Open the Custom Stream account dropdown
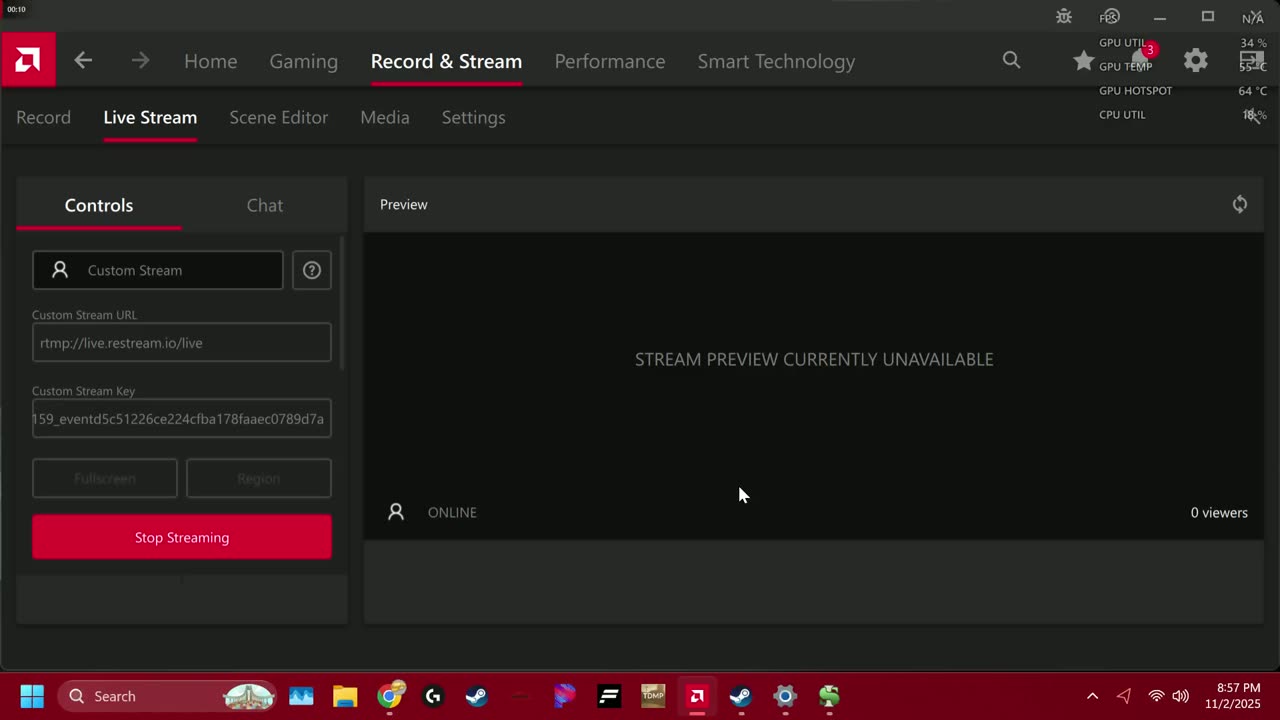 [158, 270]
